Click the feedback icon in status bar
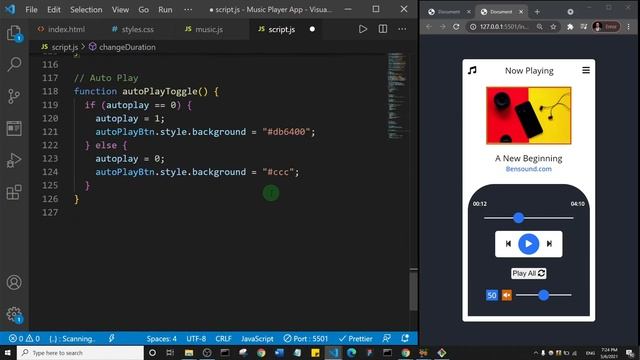This screenshot has width=640, height=360. (387, 338)
